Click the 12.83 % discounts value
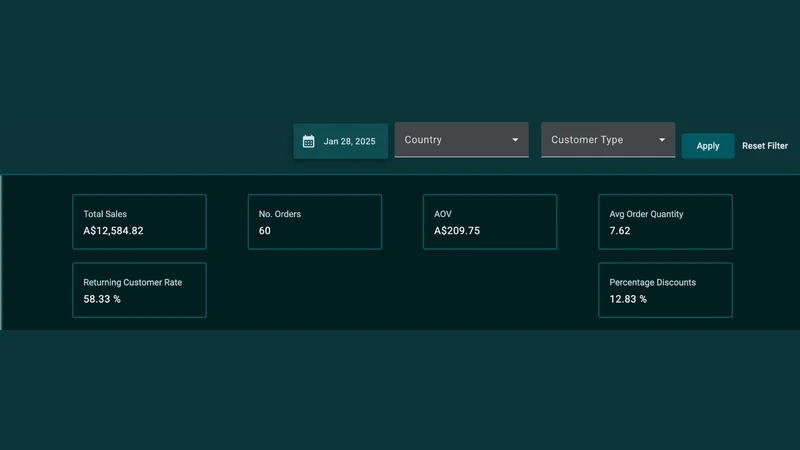Screen dimensions: 800x450 pos(628,299)
